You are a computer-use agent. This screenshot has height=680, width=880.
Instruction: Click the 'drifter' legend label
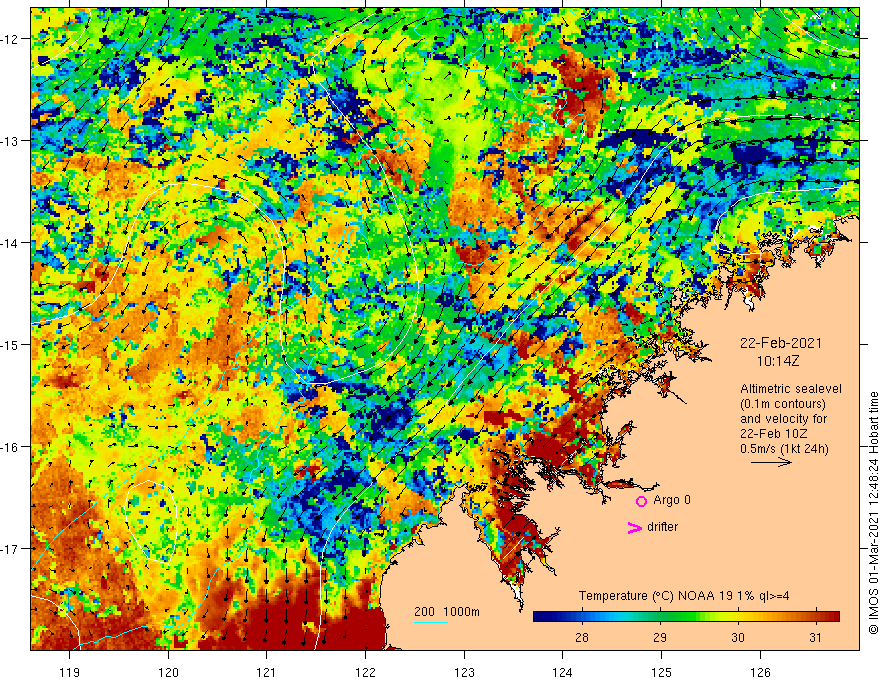[662, 527]
